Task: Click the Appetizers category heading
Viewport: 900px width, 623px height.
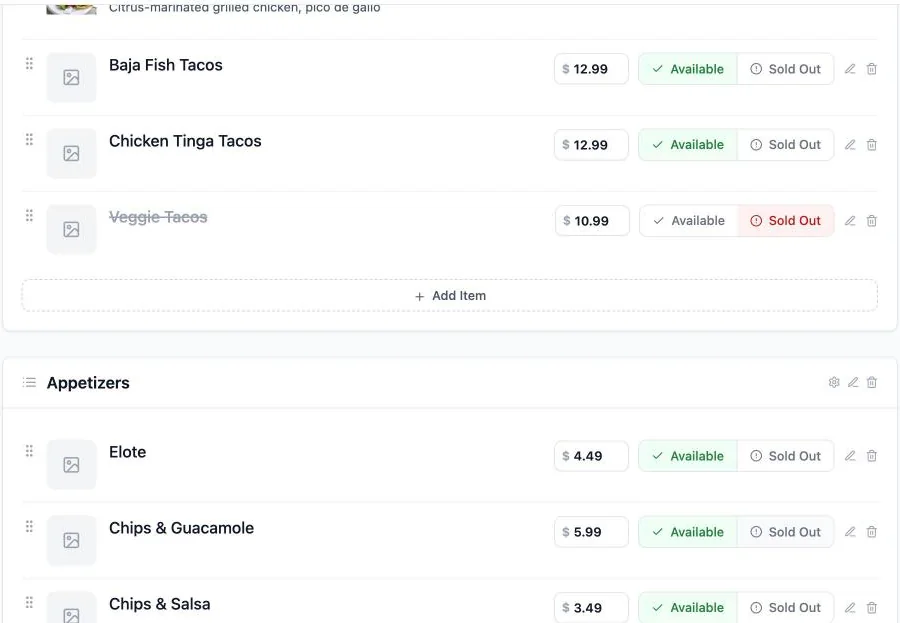Action: (x=88, y=383)
